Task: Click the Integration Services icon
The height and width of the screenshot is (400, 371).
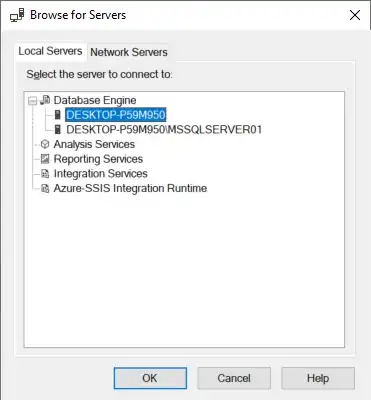Action: (x=45, y=174)
